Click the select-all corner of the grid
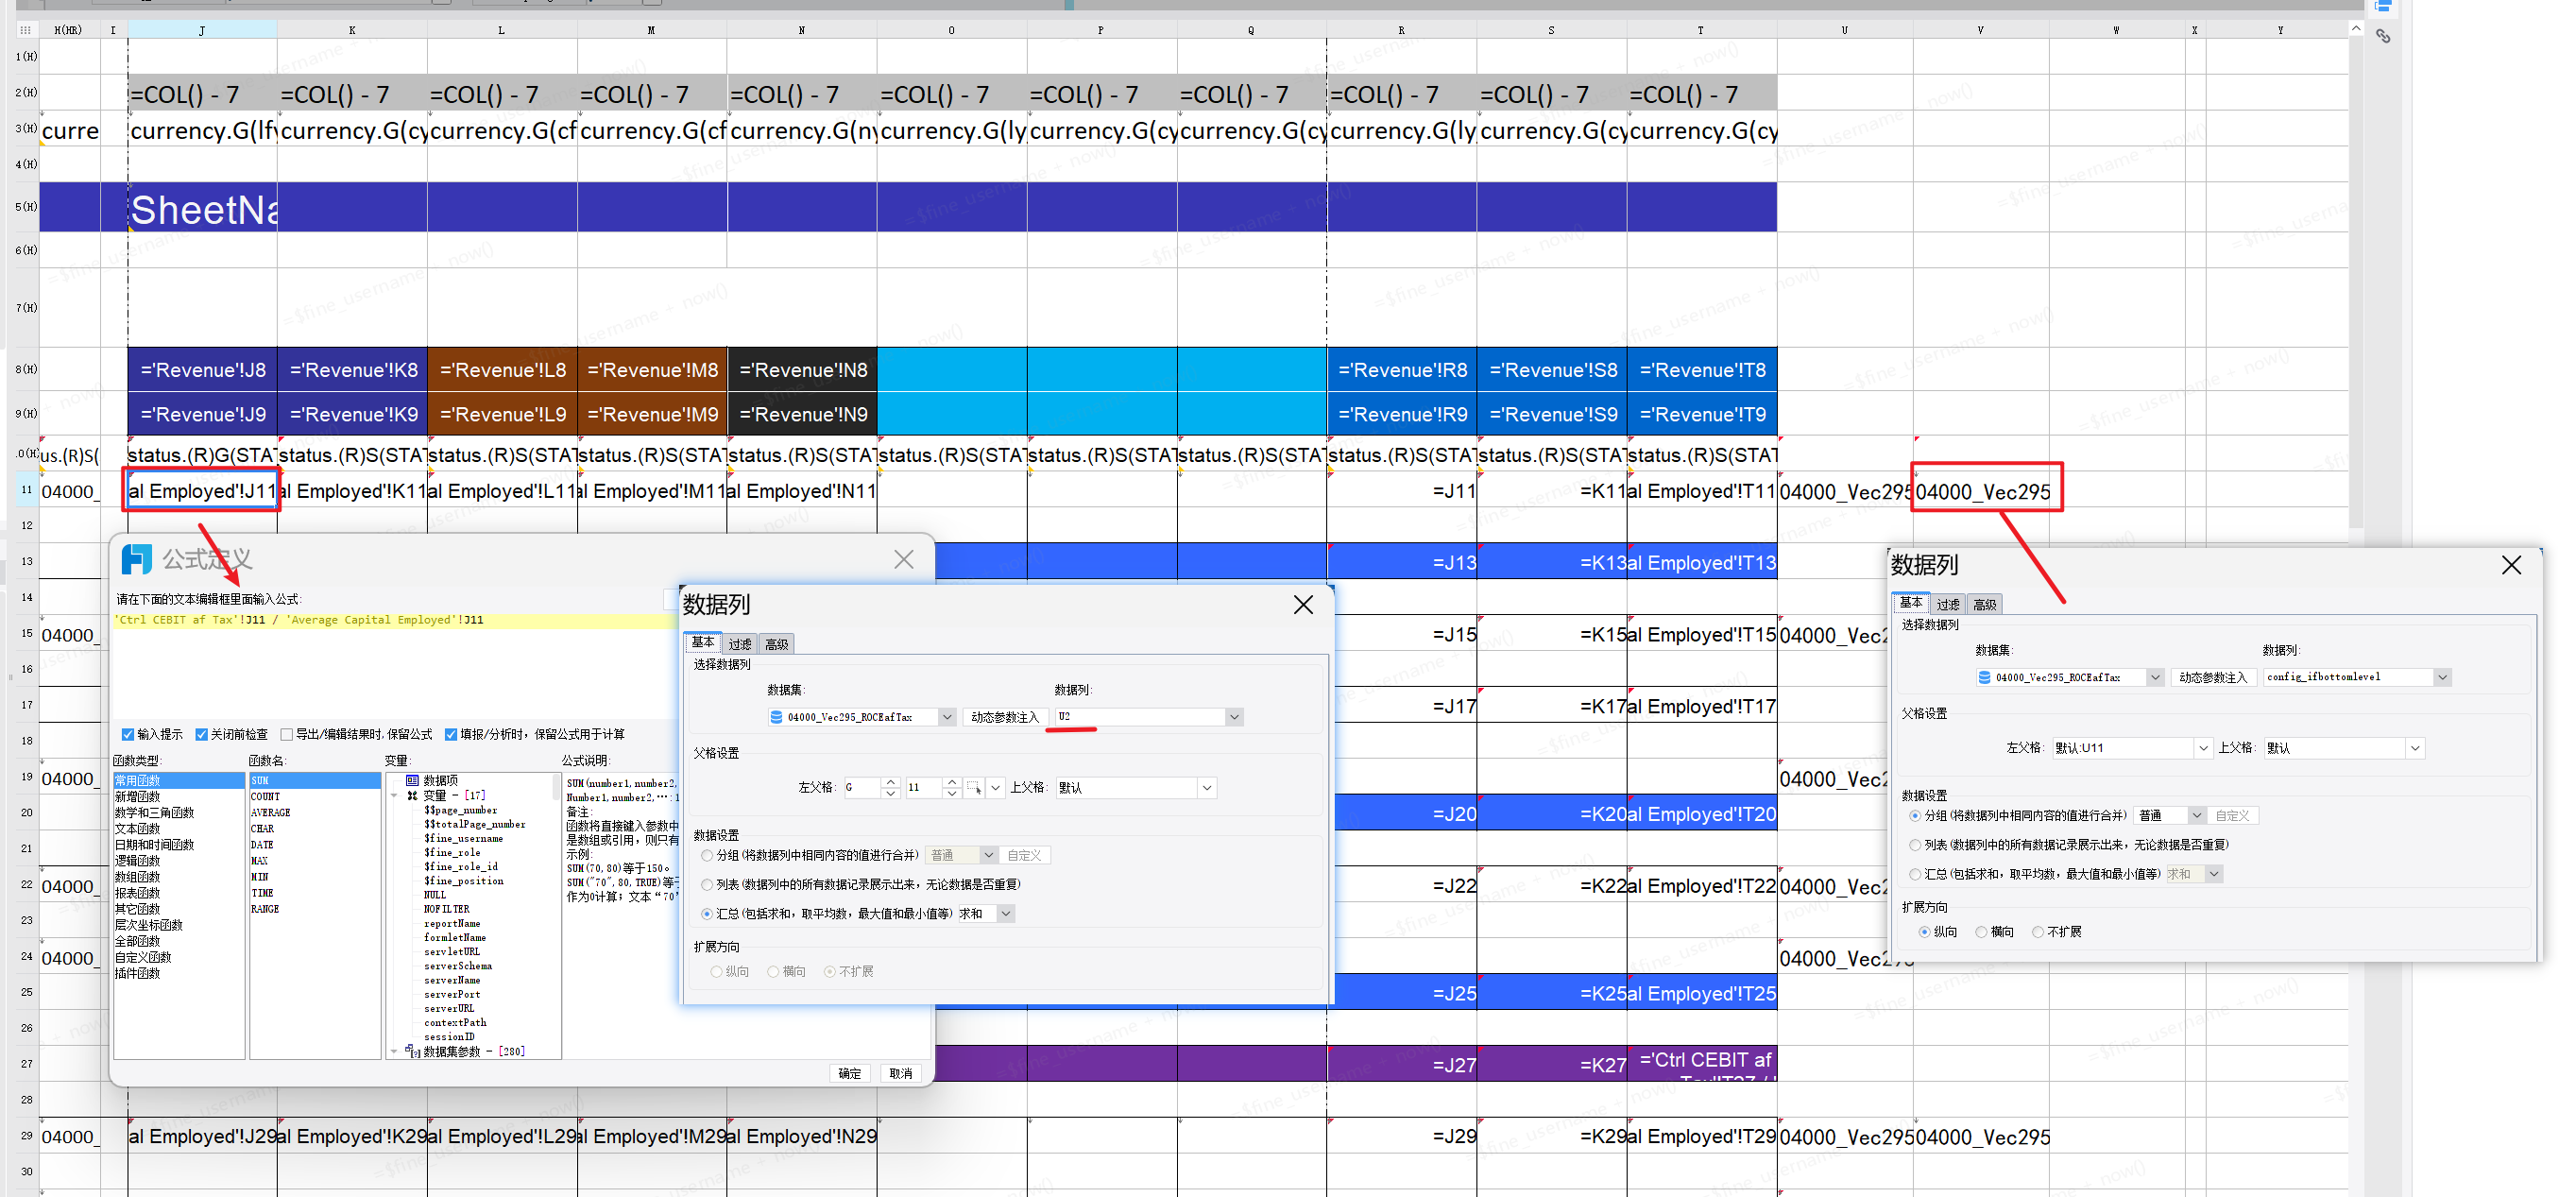 25,30
